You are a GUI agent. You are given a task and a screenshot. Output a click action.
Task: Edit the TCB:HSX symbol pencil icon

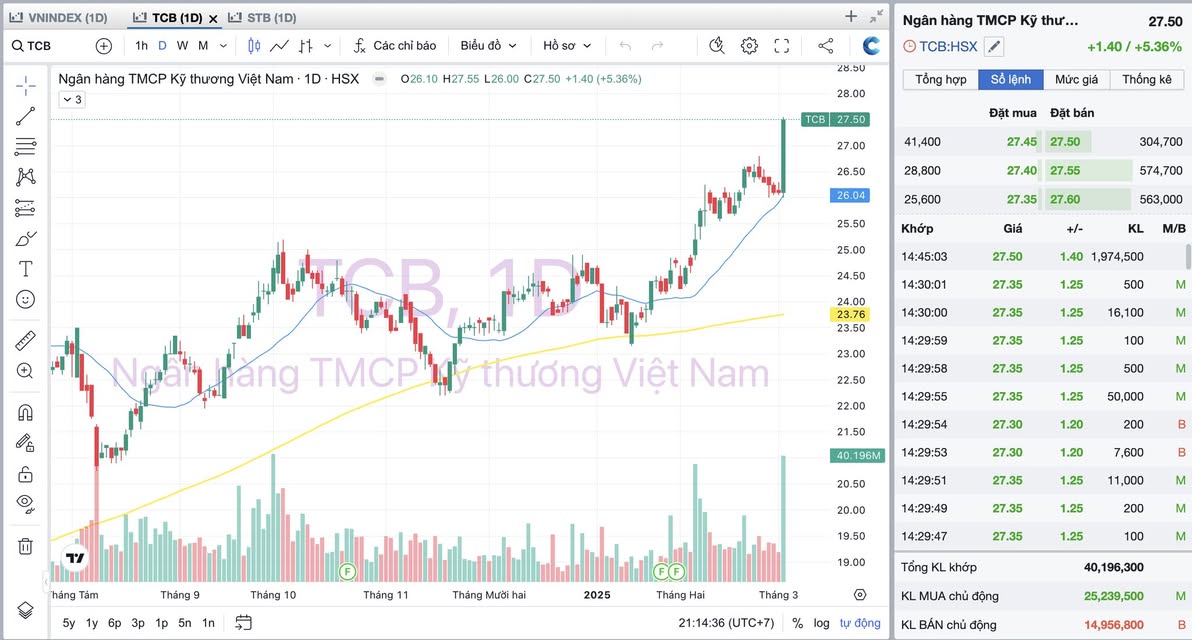[x=994, y=46]
